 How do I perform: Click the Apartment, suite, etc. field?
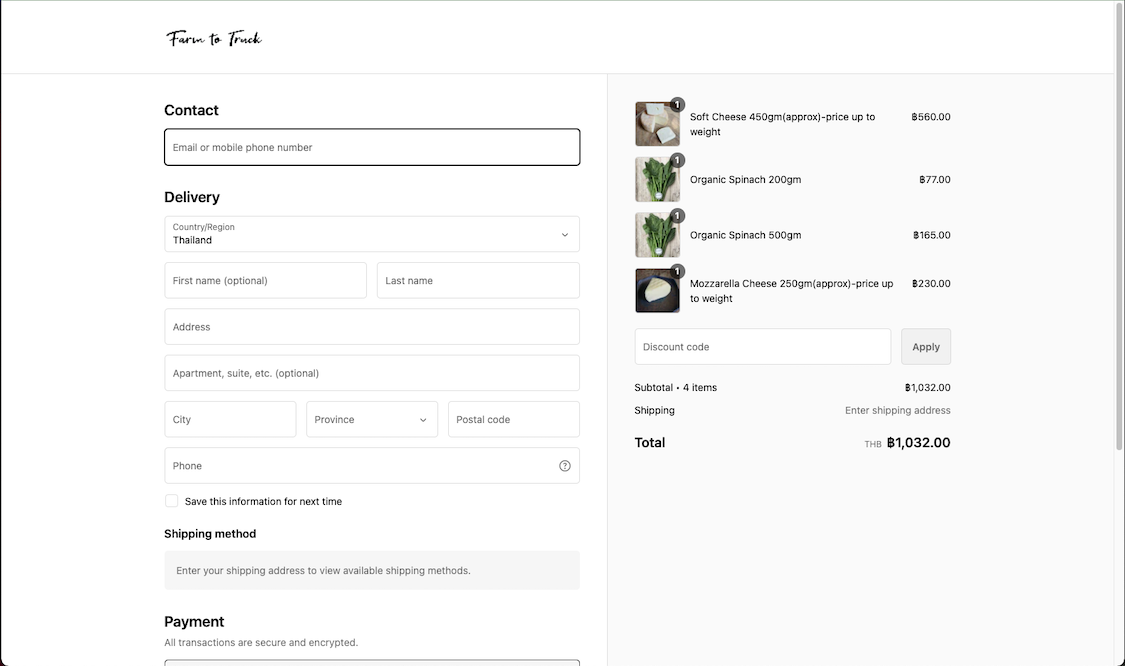[x=372, y=373]
